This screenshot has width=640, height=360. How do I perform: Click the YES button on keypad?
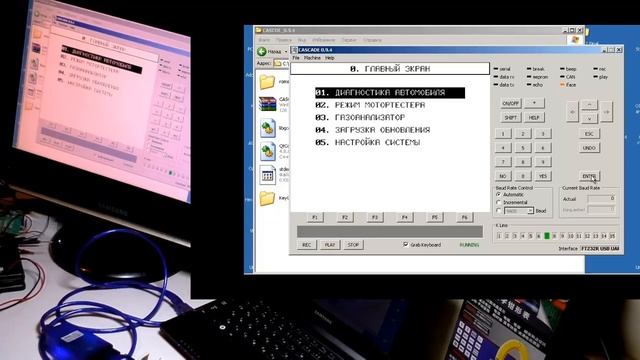coord(542,176)
